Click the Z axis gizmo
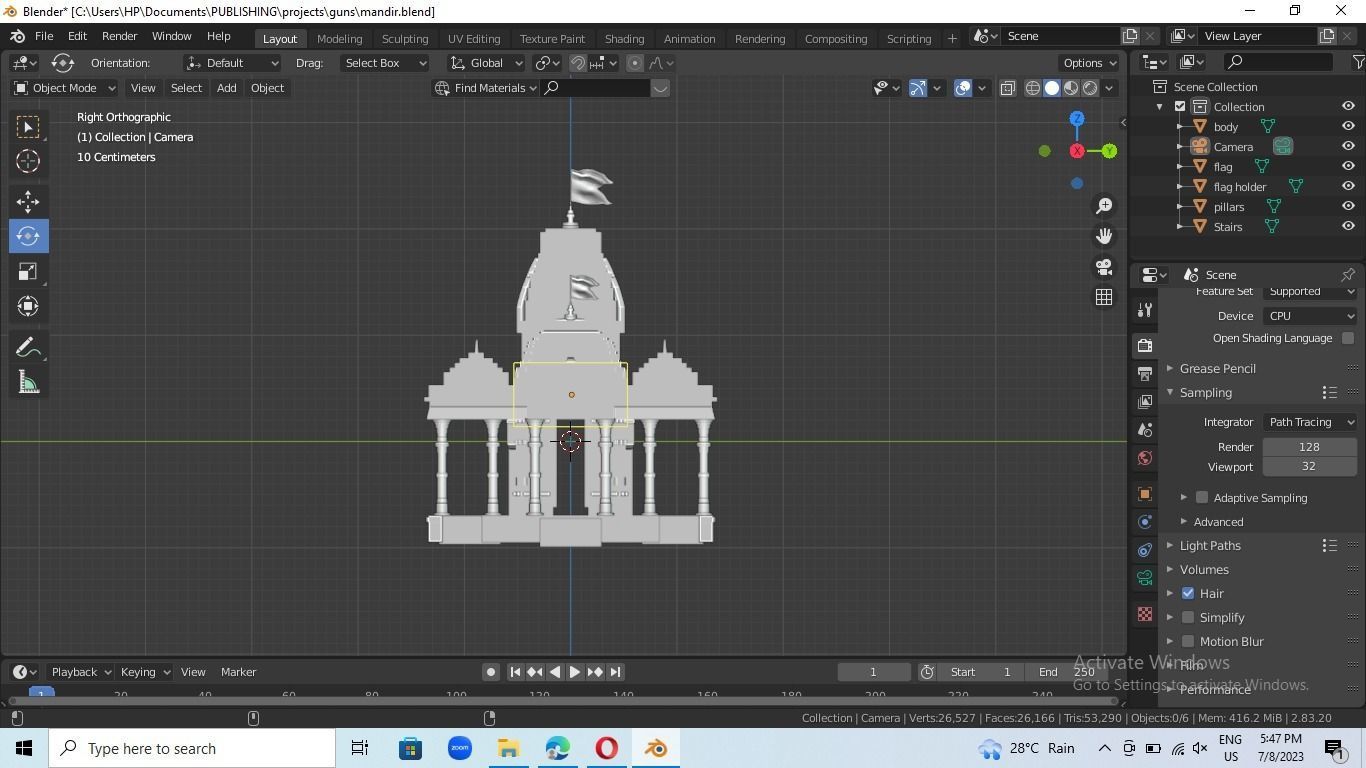 pos(1077,119)
